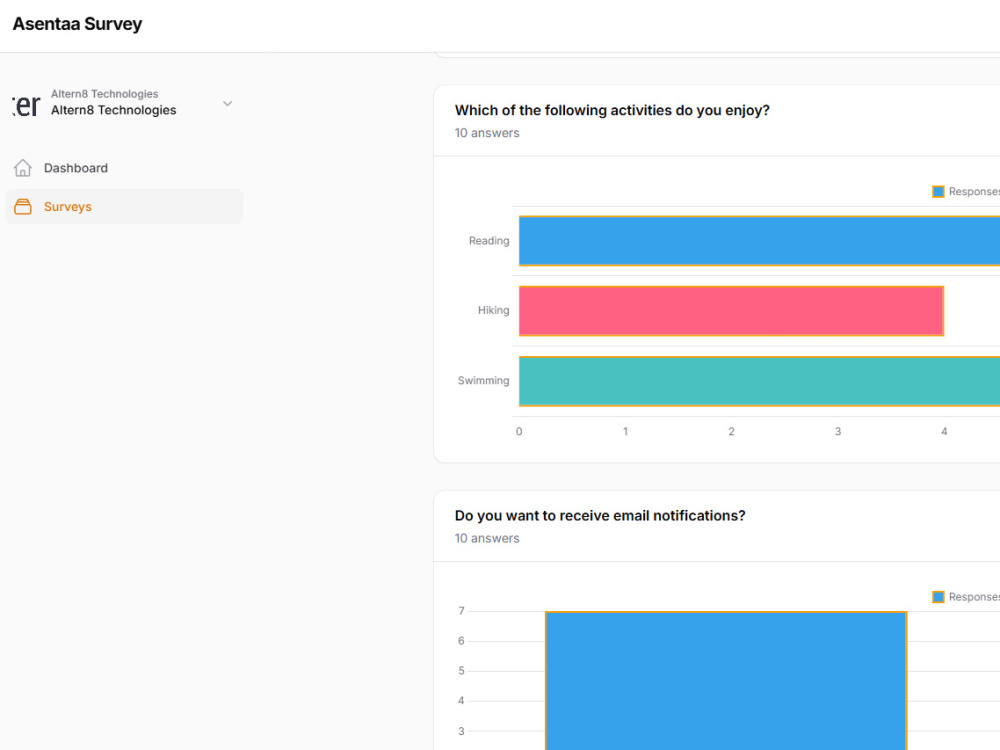Toggle Responses legend in activities chart
This screenshot has width=1000, height=750.
click(966, 191)
